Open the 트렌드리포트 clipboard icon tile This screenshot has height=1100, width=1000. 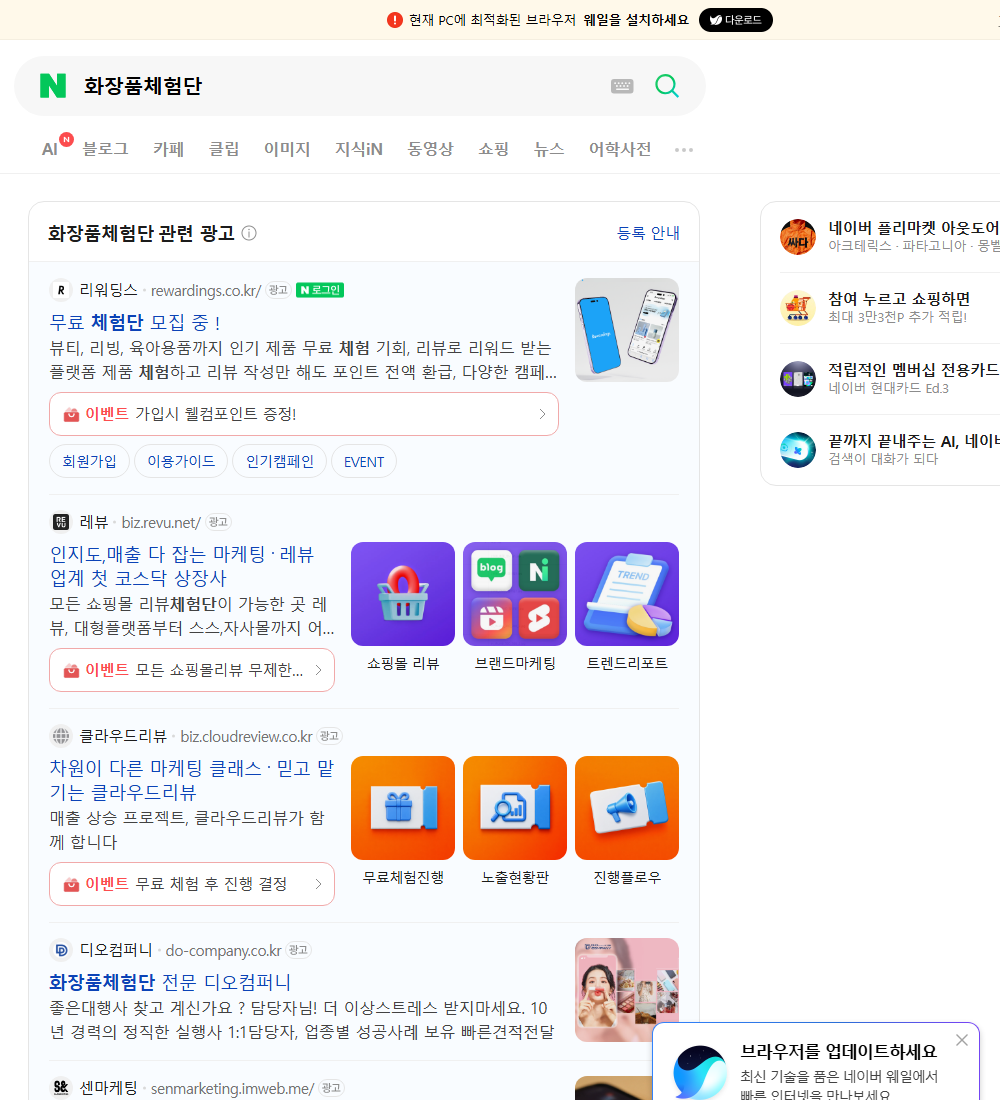point(627,593)
